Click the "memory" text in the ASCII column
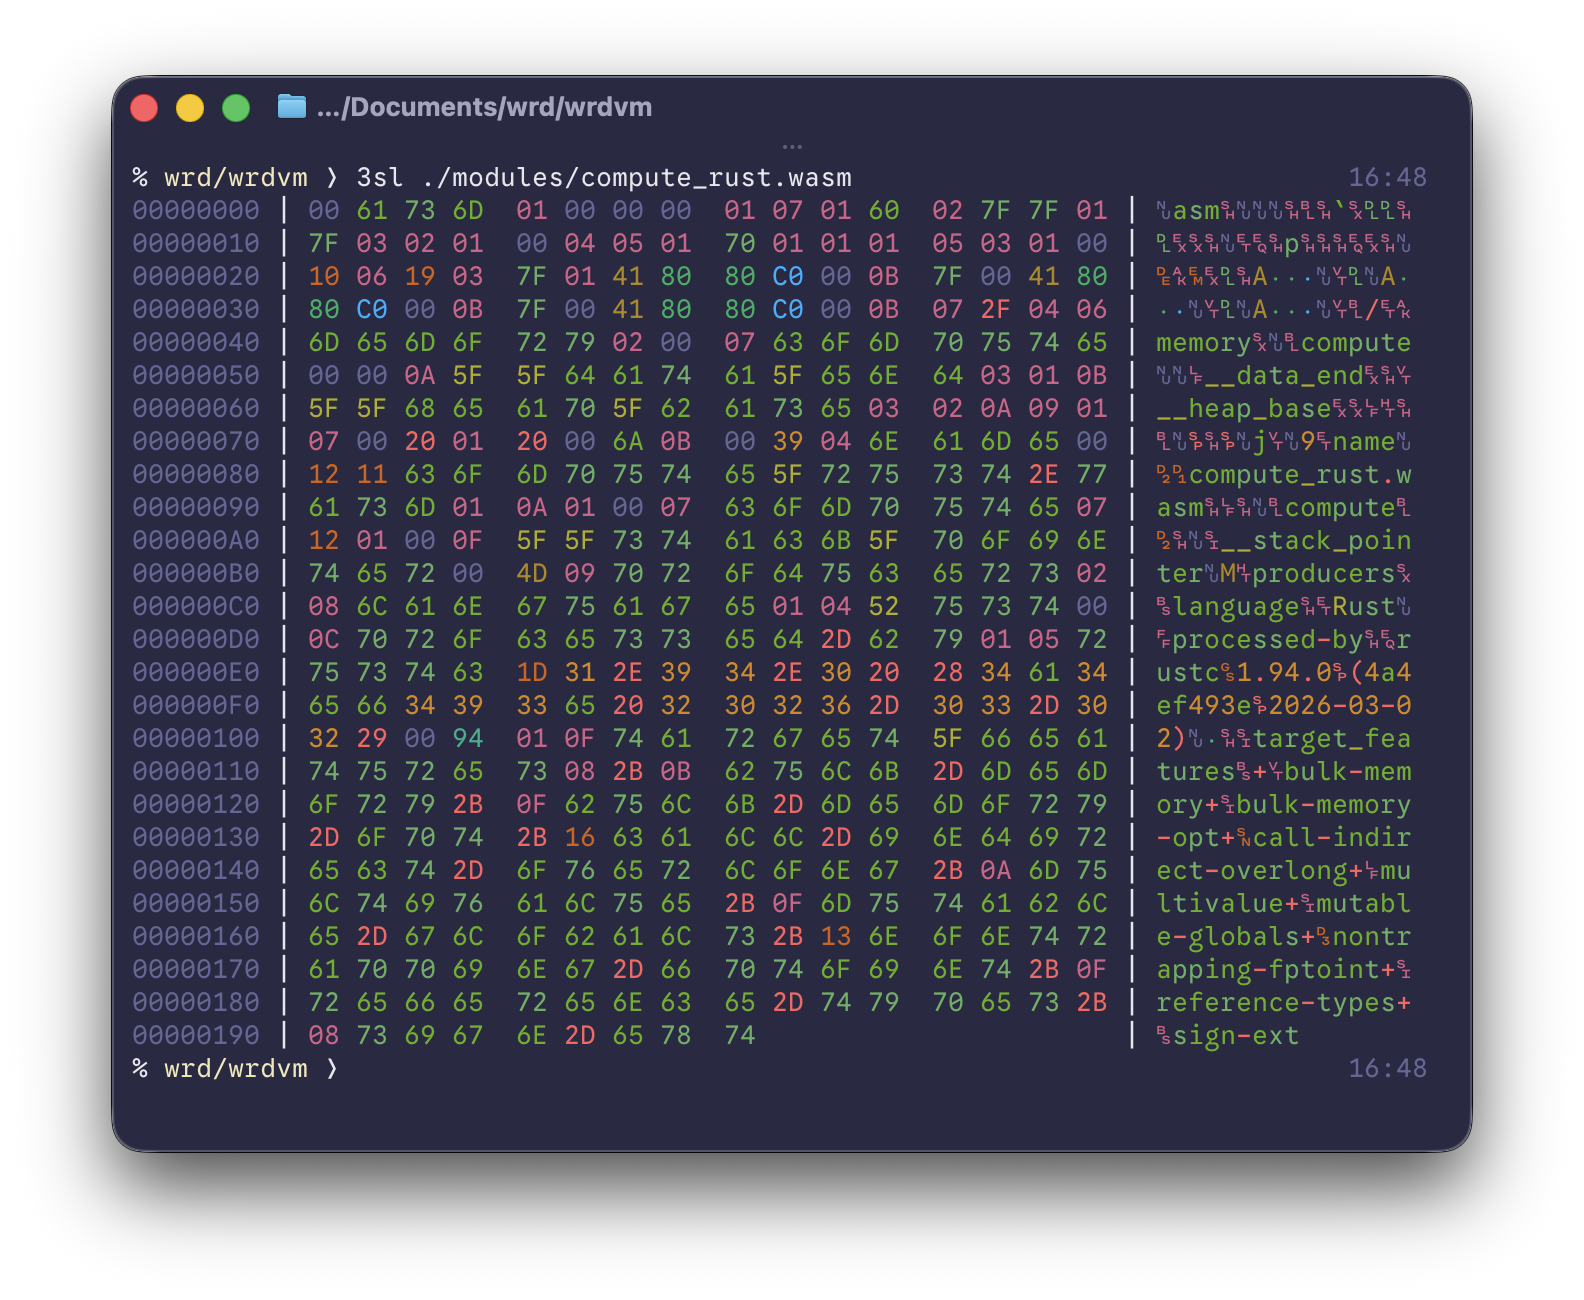The width and height of the screenshot is (1584, 1300). [x=1203, y=343]
